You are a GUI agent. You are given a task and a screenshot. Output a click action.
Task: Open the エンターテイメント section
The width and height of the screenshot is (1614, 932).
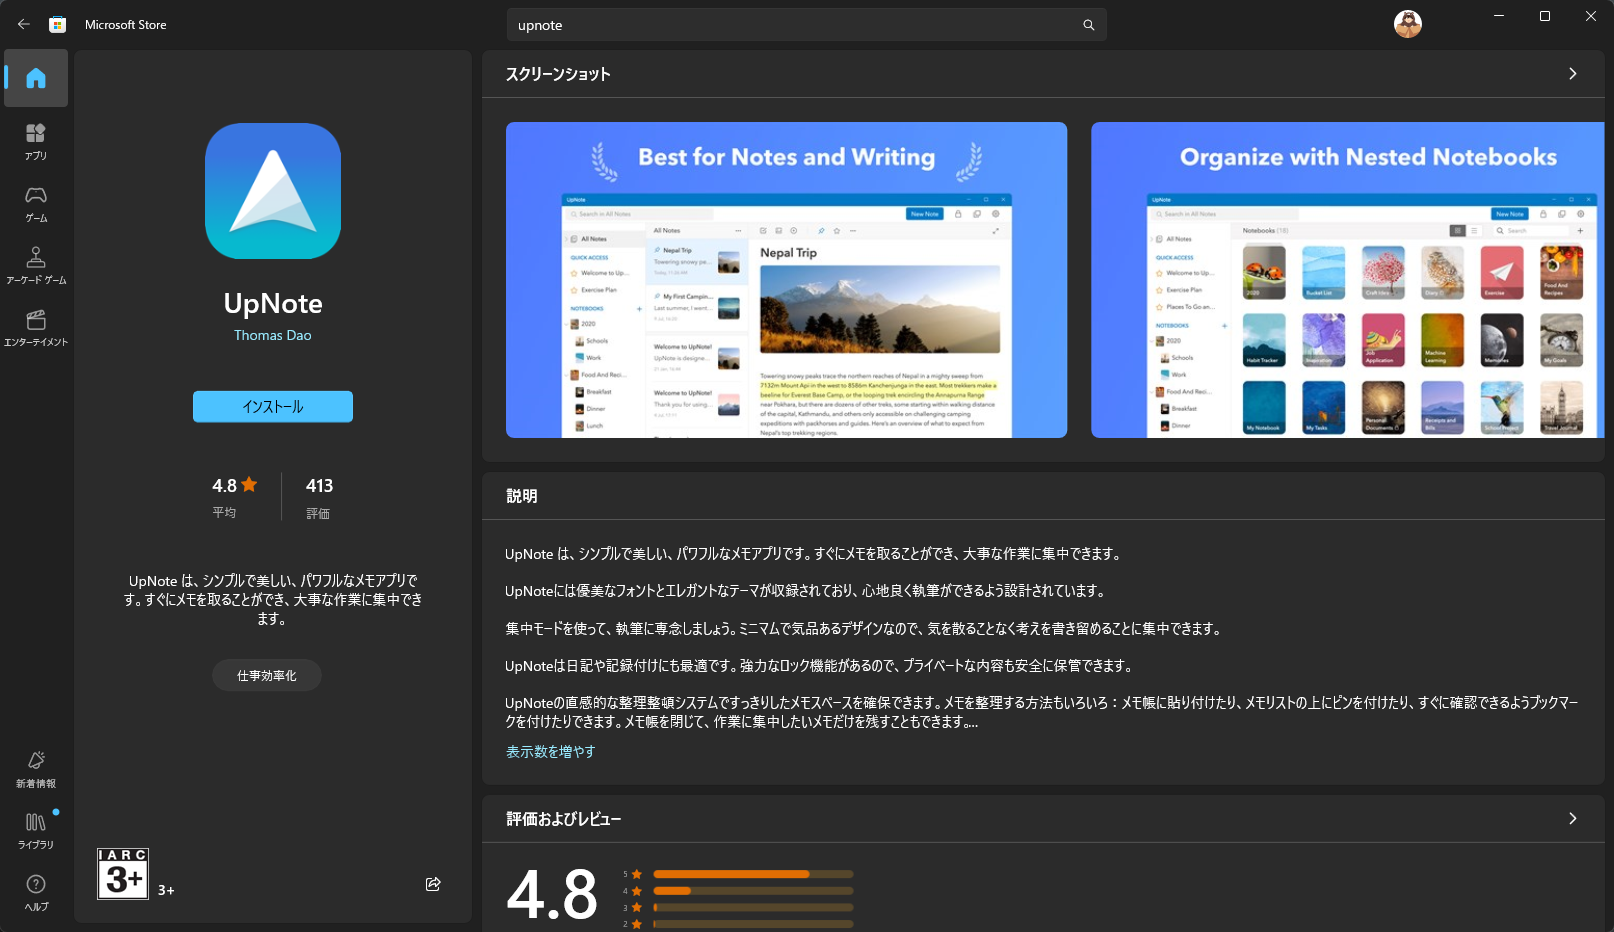(x=36, y=327)
